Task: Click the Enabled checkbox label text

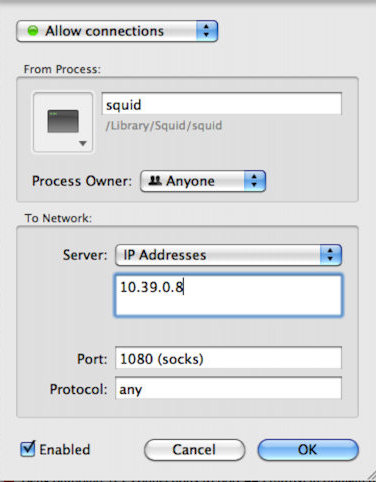Action: [65, 450]
